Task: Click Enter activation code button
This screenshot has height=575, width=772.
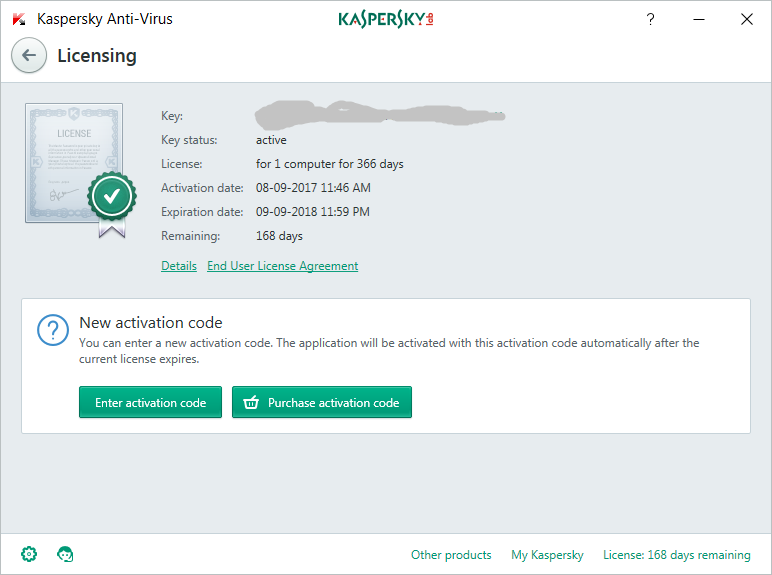Action: 150,402
